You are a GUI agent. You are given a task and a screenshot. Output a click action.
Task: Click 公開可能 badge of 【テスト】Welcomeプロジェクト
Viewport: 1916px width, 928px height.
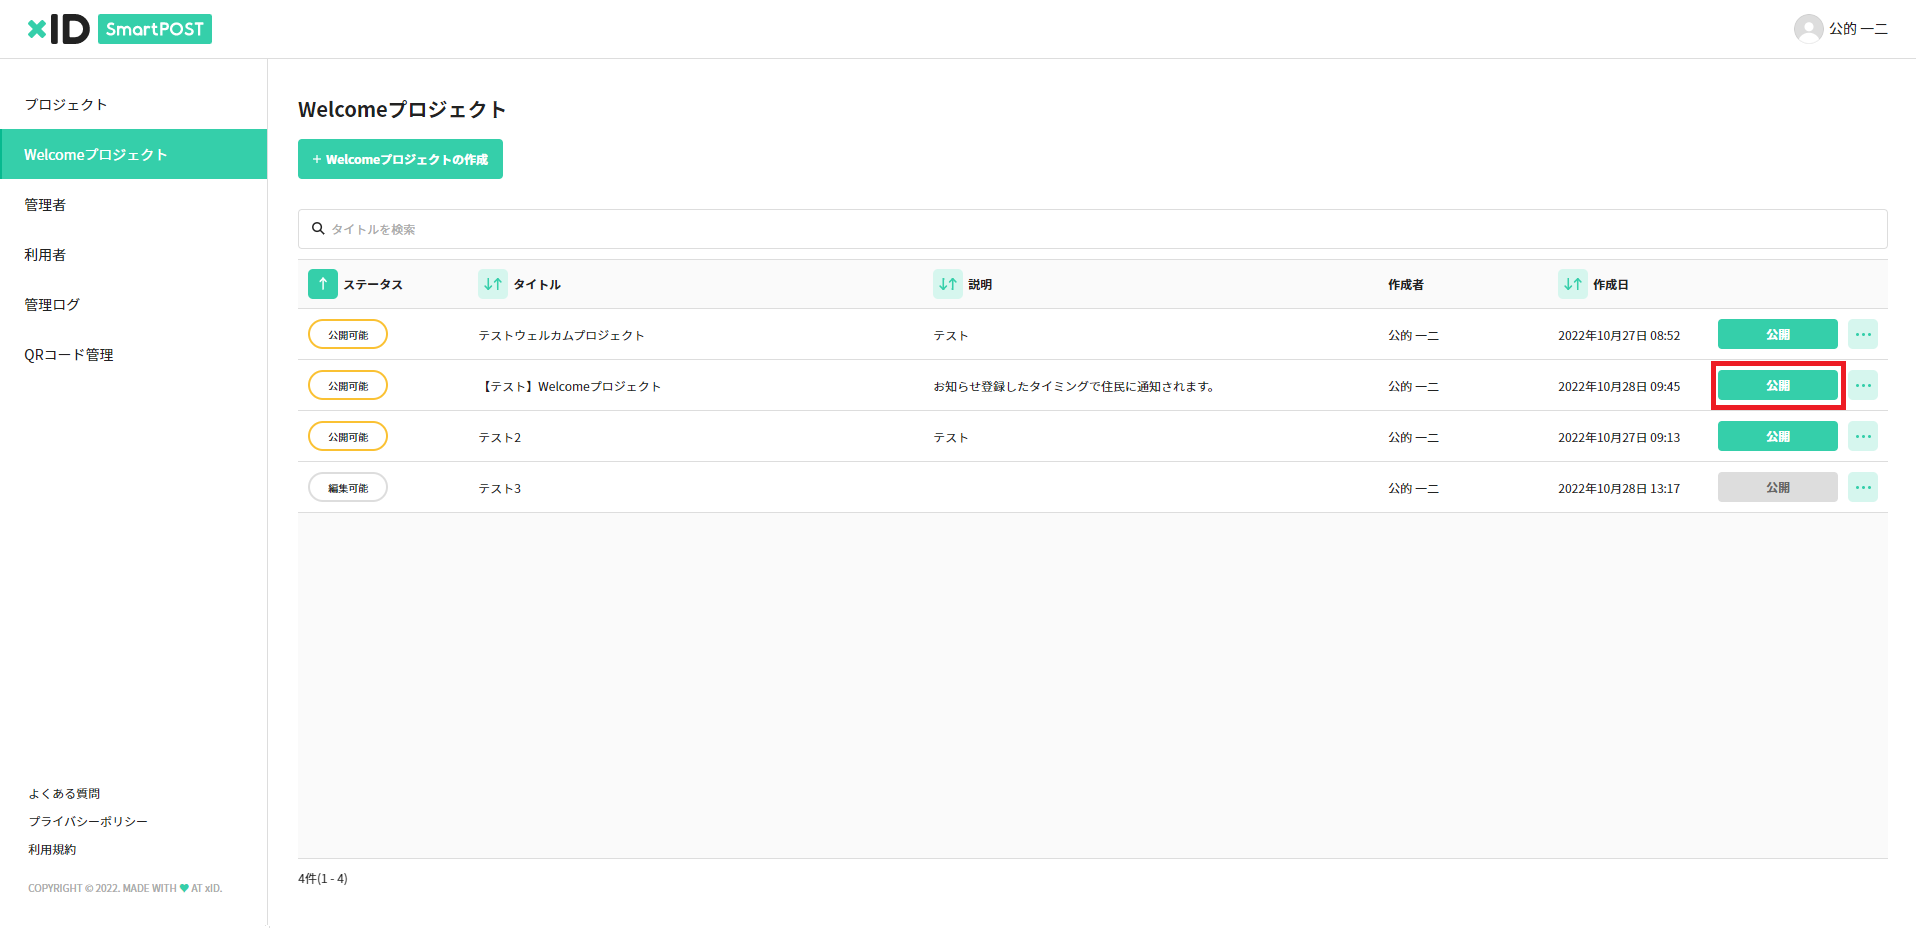point(348,385)
